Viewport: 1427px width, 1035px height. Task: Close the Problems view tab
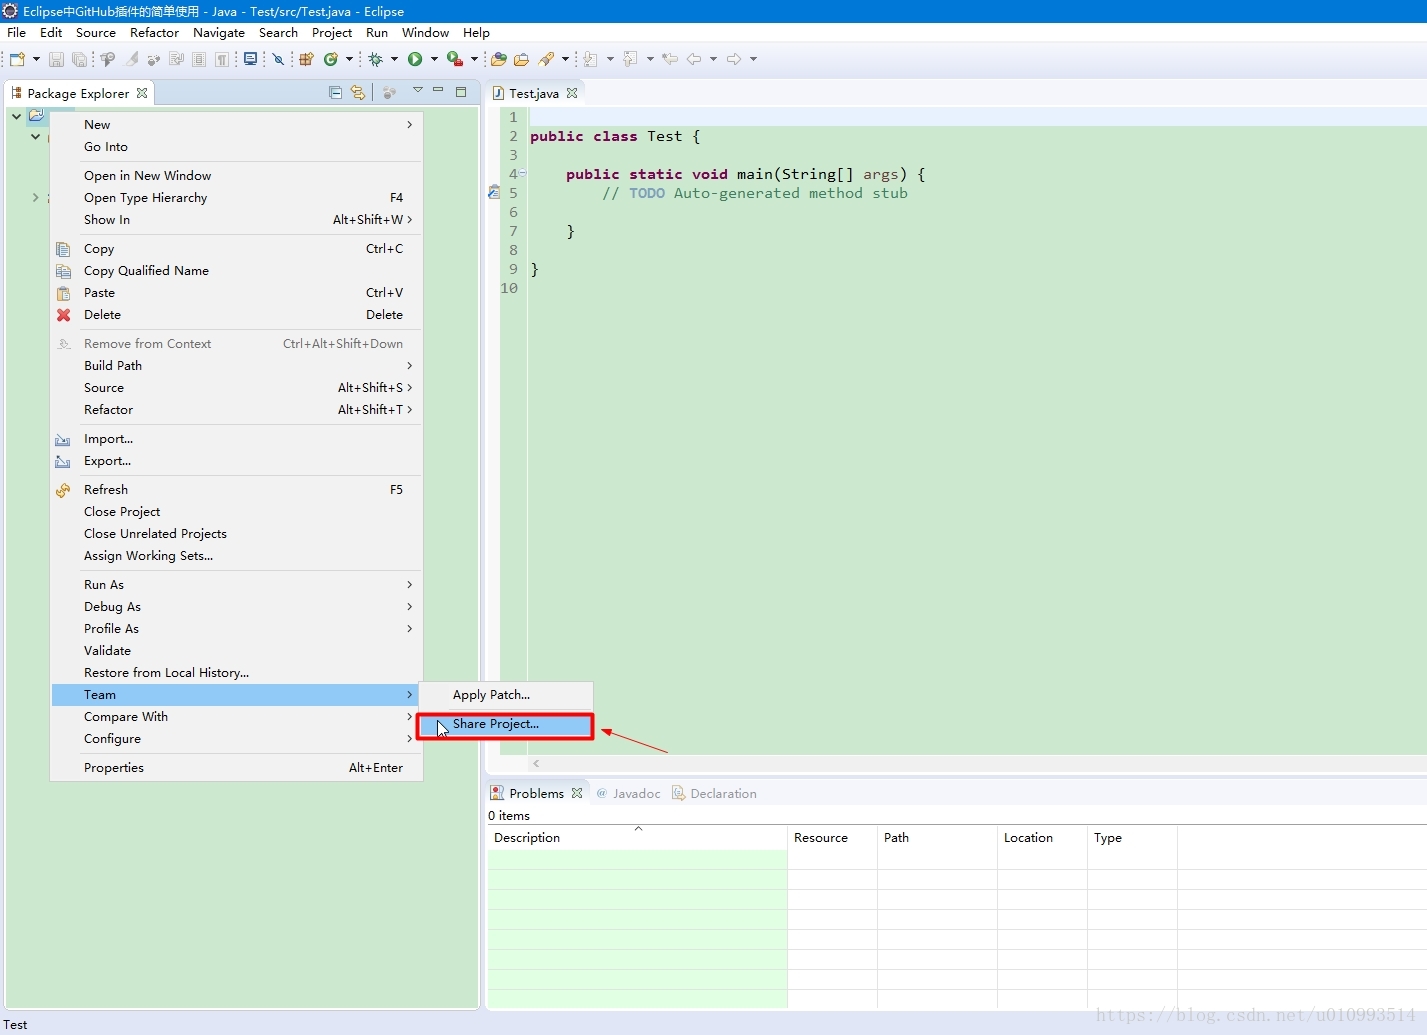click(x=577, y=793)
